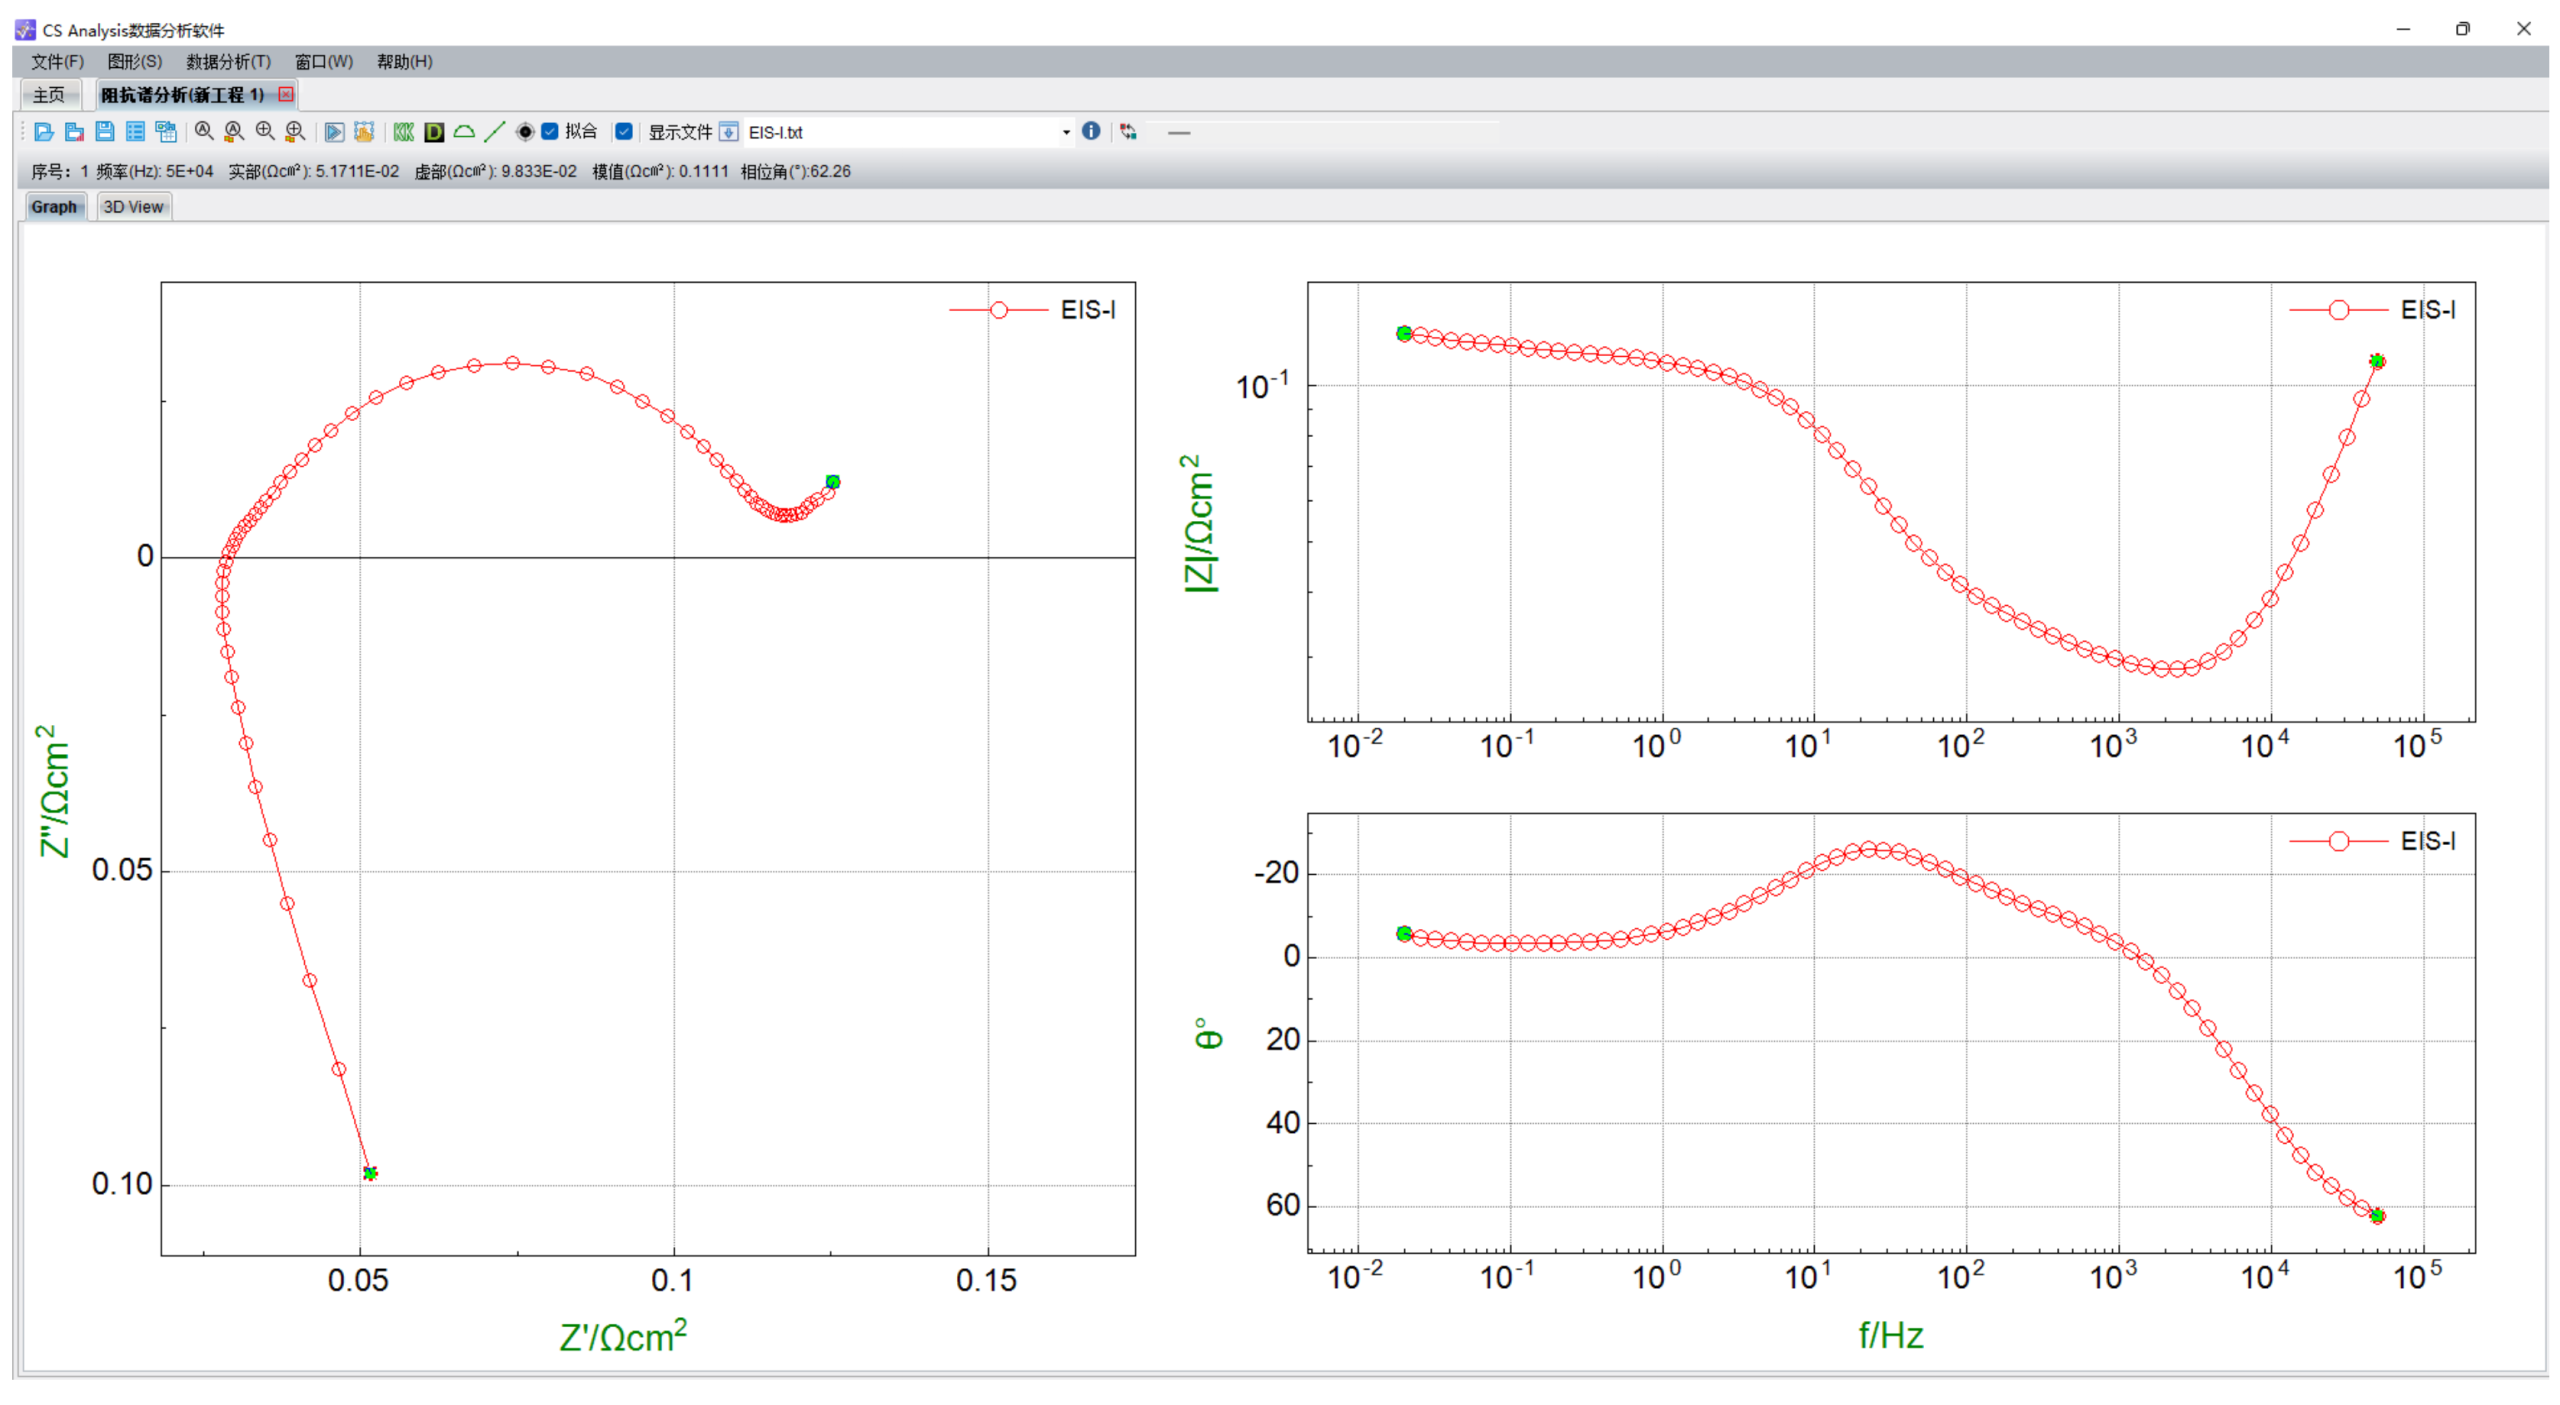Viewport: 2560px width, 1405px height.
Task: Expand the EIS-I.txt file dropdown
Action: coord(1065,132)
